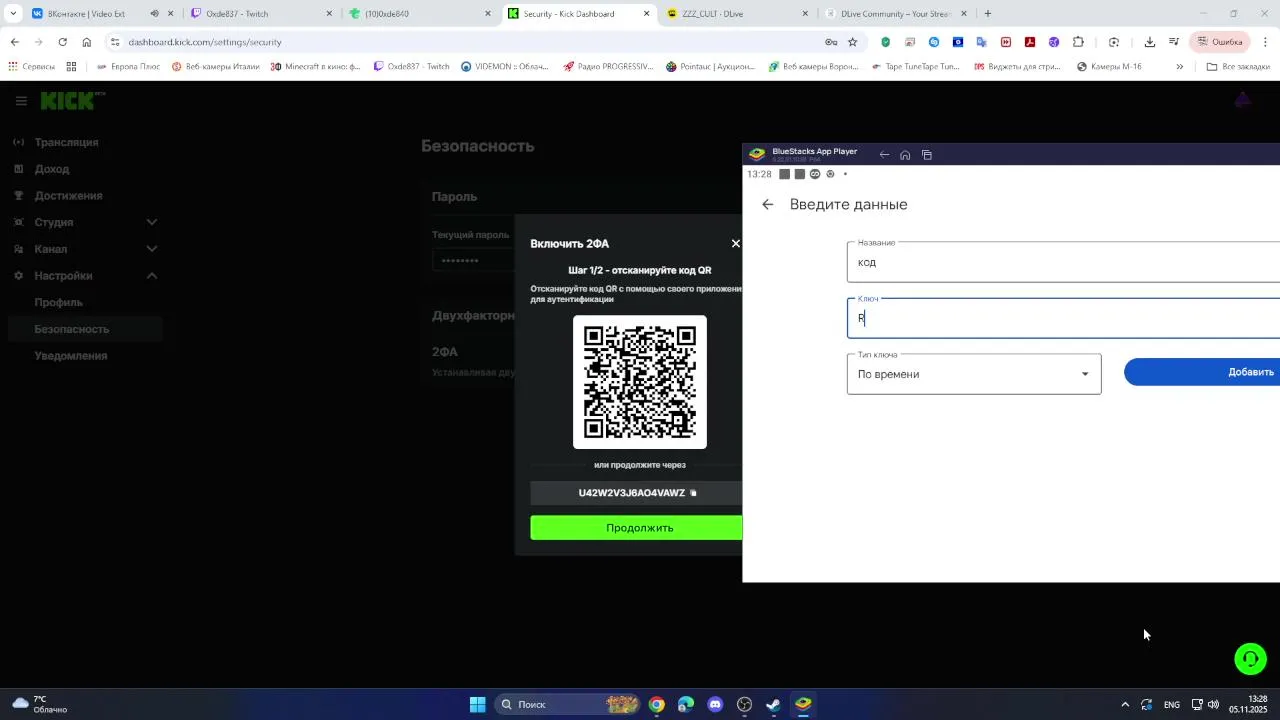Select "Профиль" in settings menu
1280x720 pixels.
tap(58, 302)
